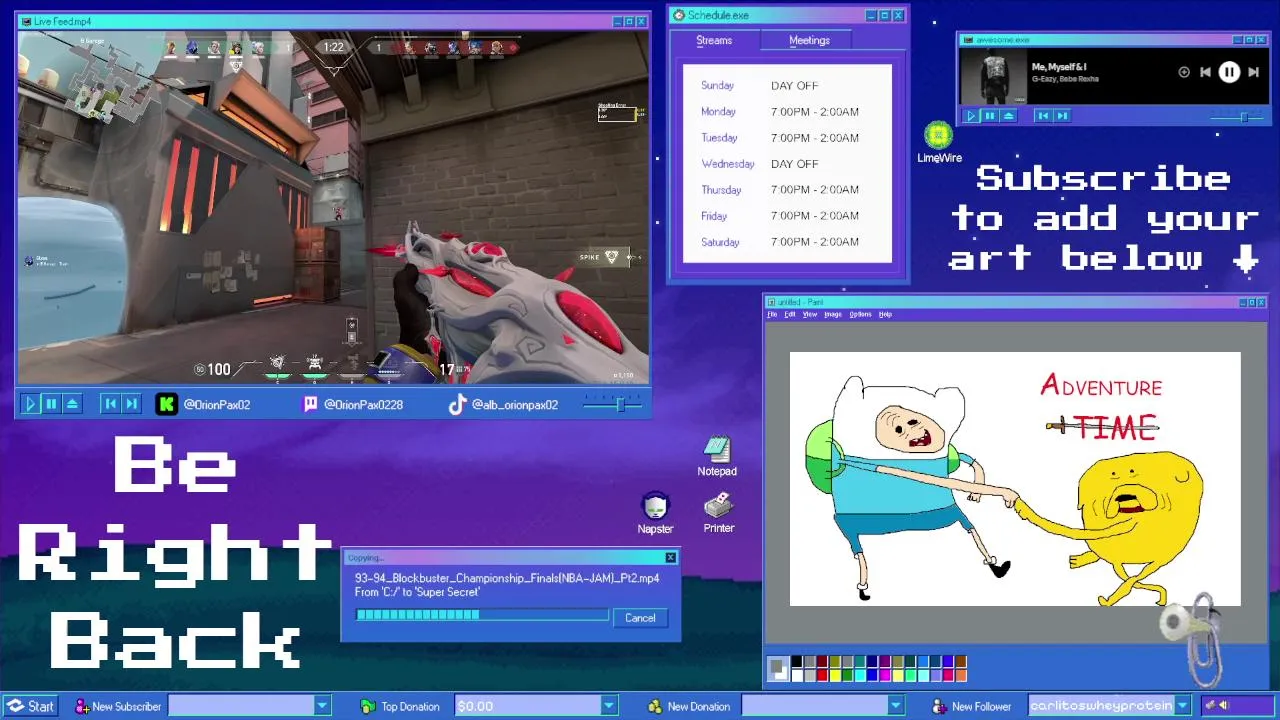Click the eject button in Live Feed controls

click(x=72, y=404)
